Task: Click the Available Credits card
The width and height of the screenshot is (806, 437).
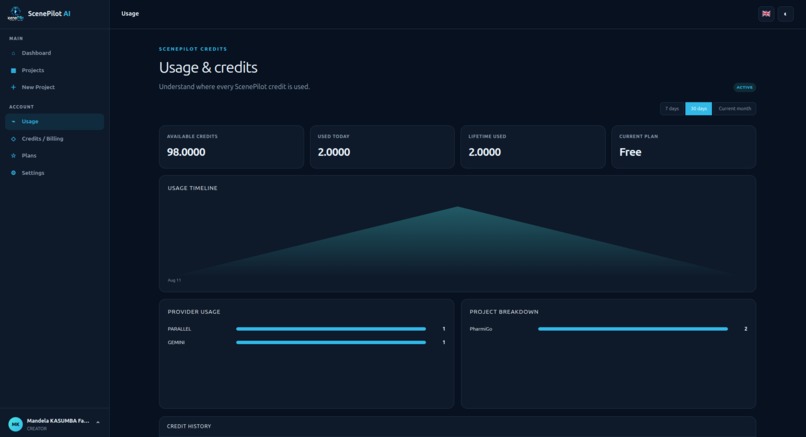Action: click(x=231, y=147)
